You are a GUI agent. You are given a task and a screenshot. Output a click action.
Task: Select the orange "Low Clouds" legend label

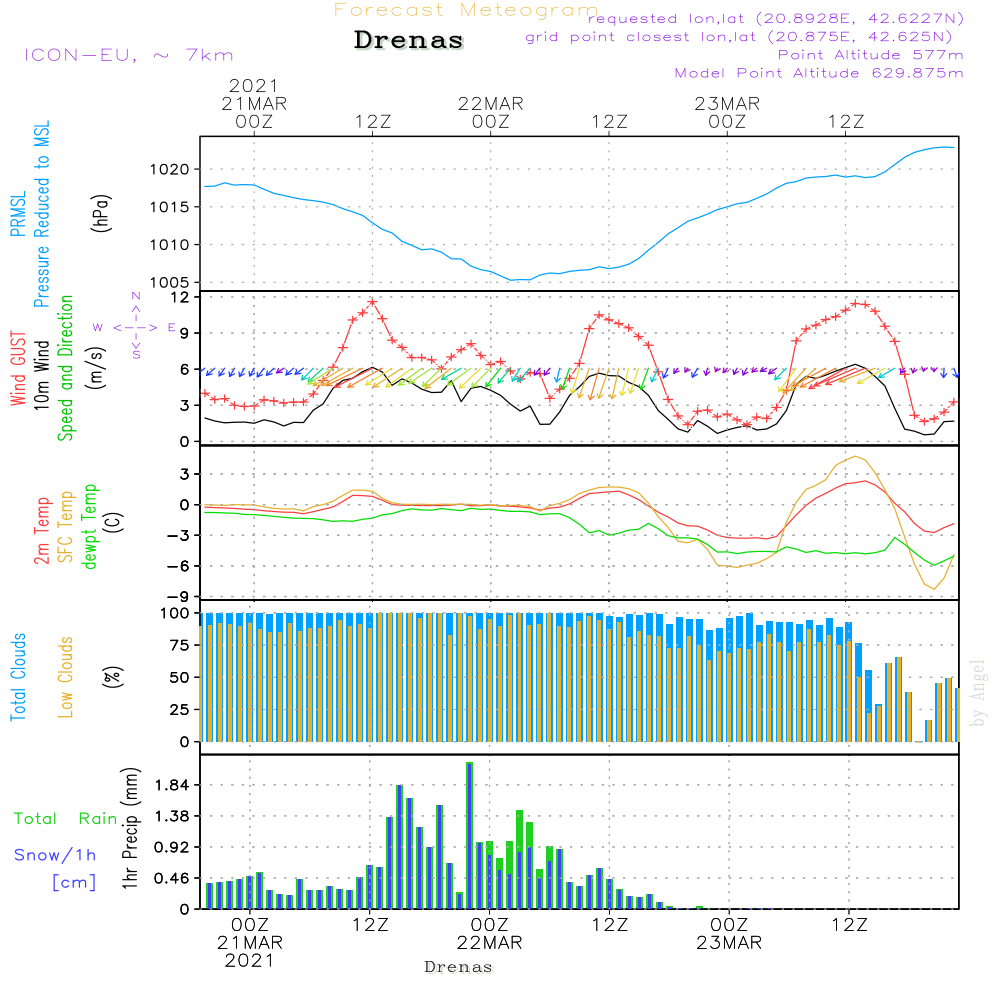tap(65, 677)
